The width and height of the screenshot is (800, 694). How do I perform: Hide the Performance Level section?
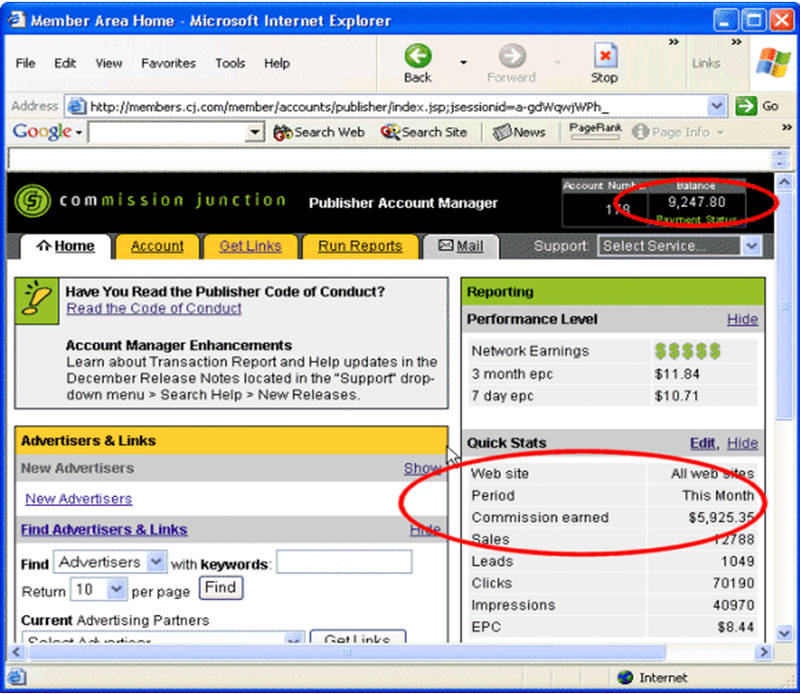(x=742, y=319)
